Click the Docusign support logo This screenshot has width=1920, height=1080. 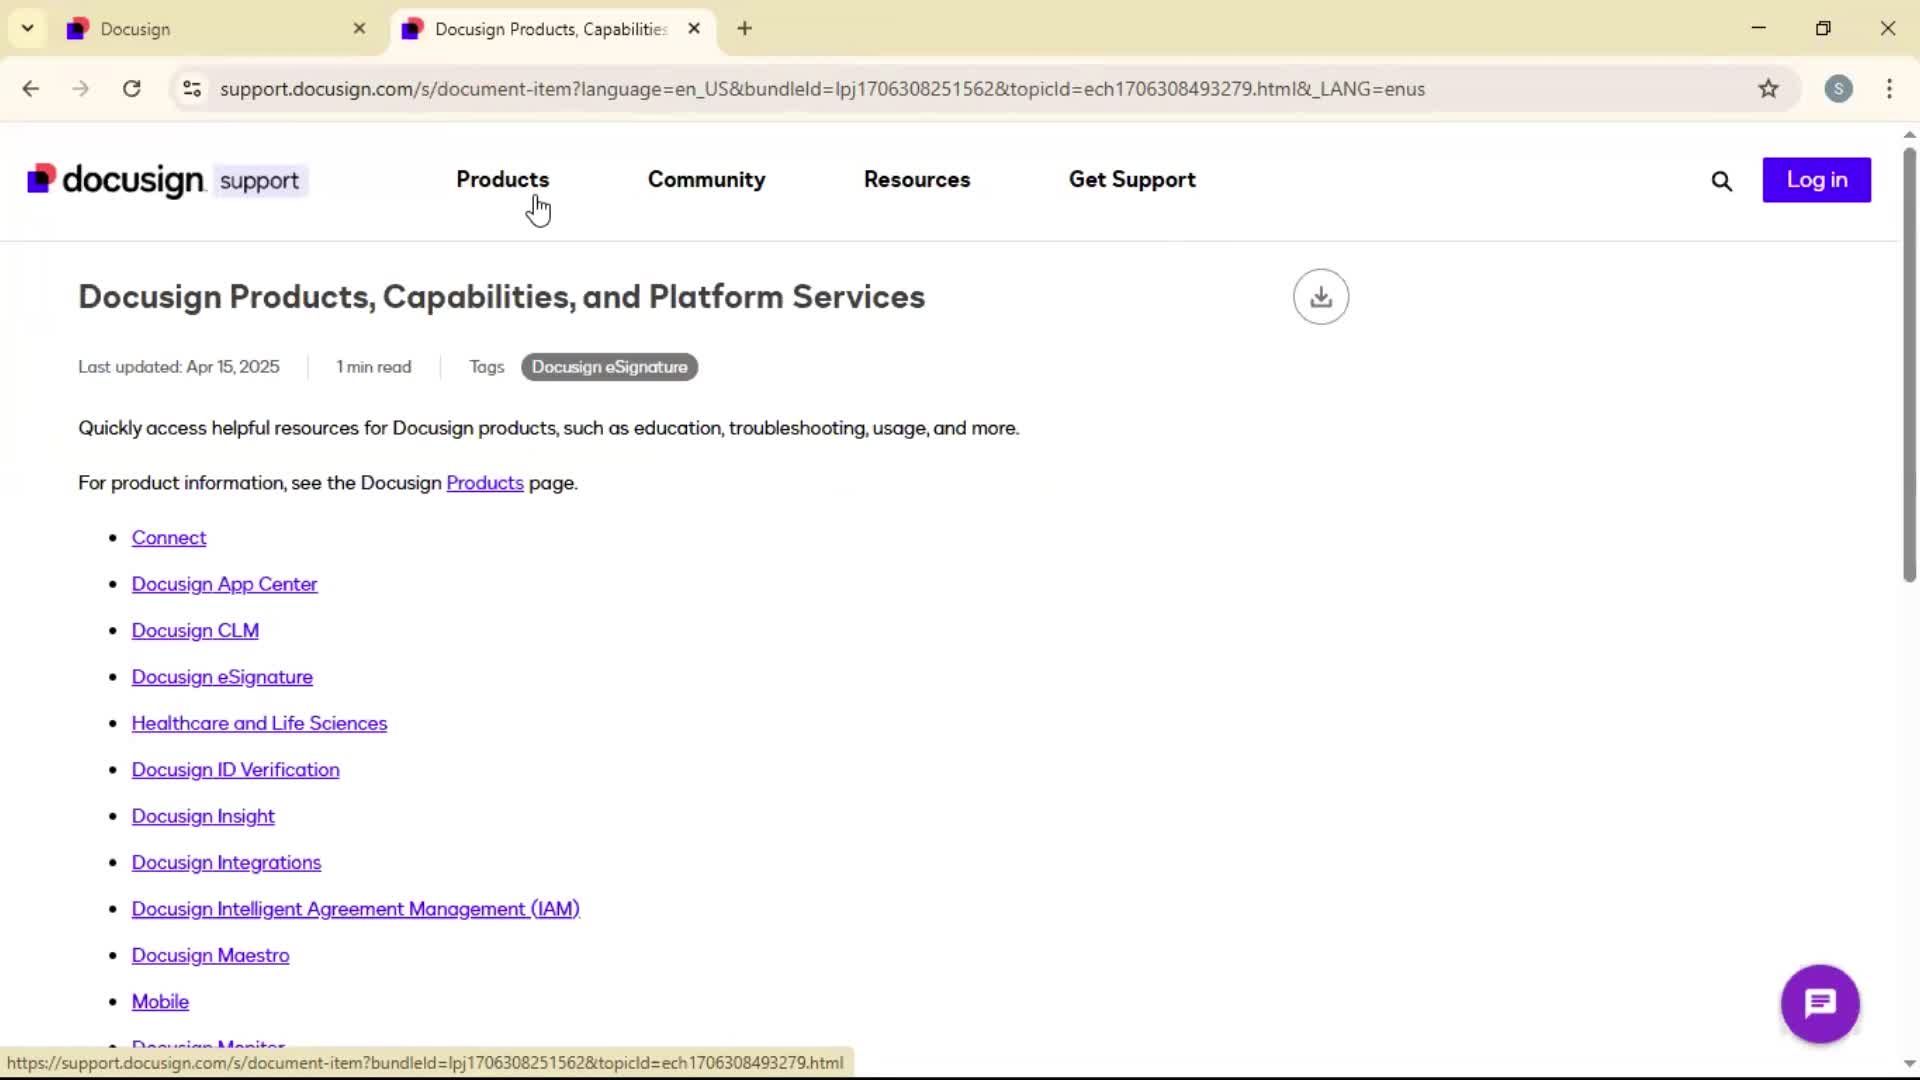pyautogui.click(x=167, y=181)
